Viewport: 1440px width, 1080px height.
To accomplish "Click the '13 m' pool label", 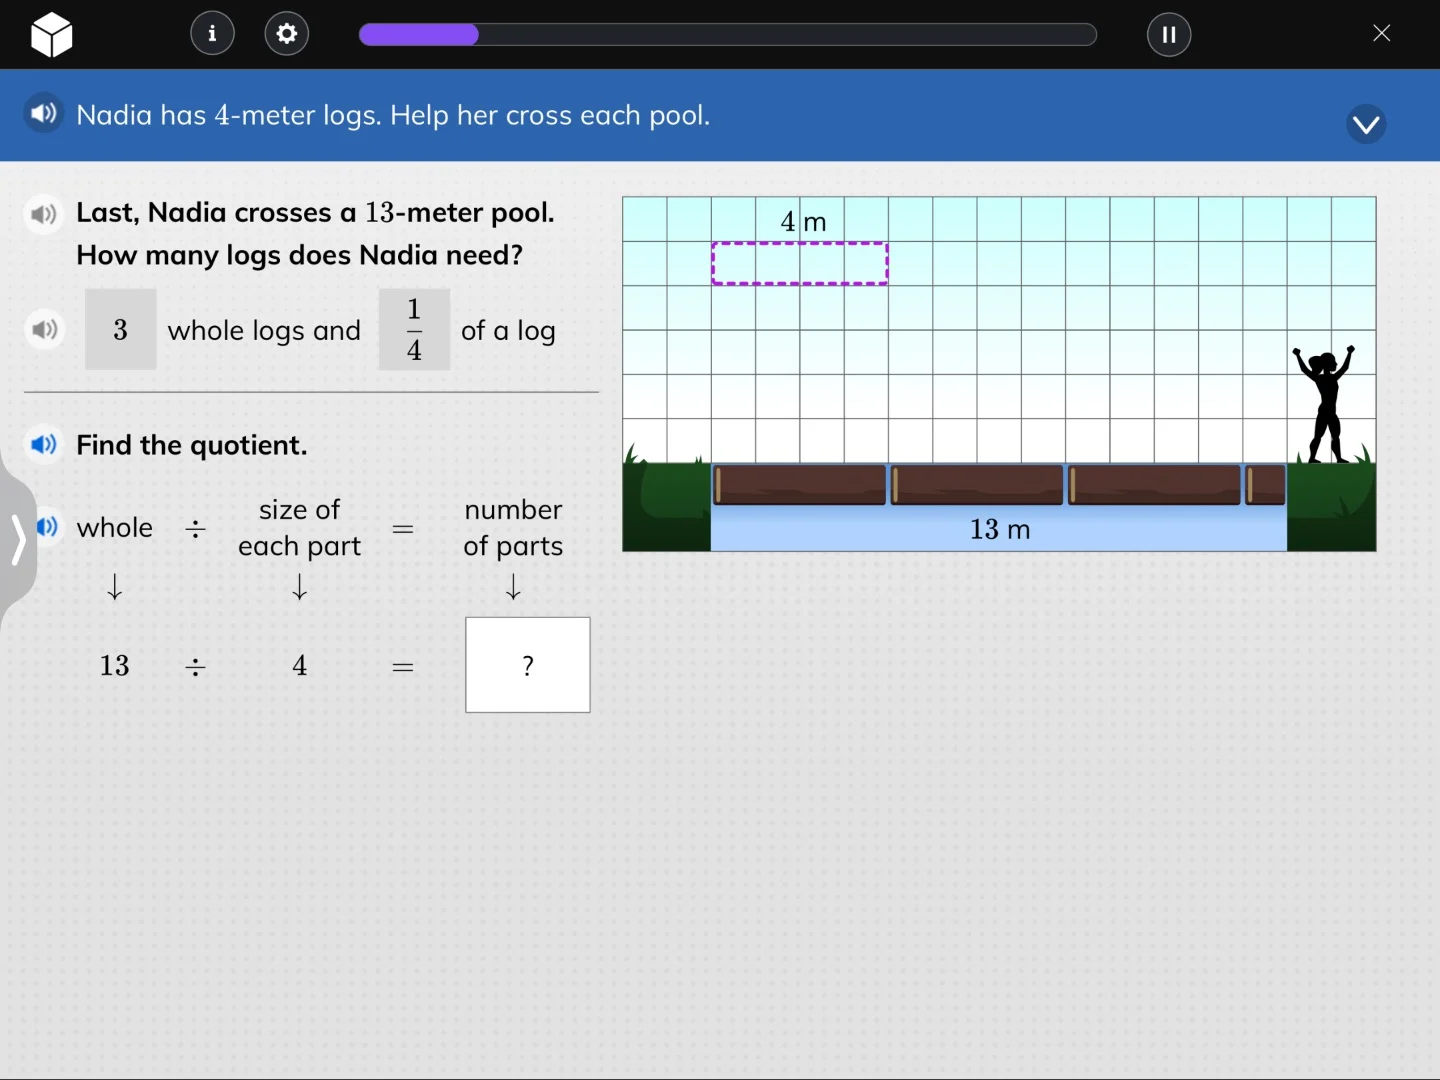I will 999,530.
